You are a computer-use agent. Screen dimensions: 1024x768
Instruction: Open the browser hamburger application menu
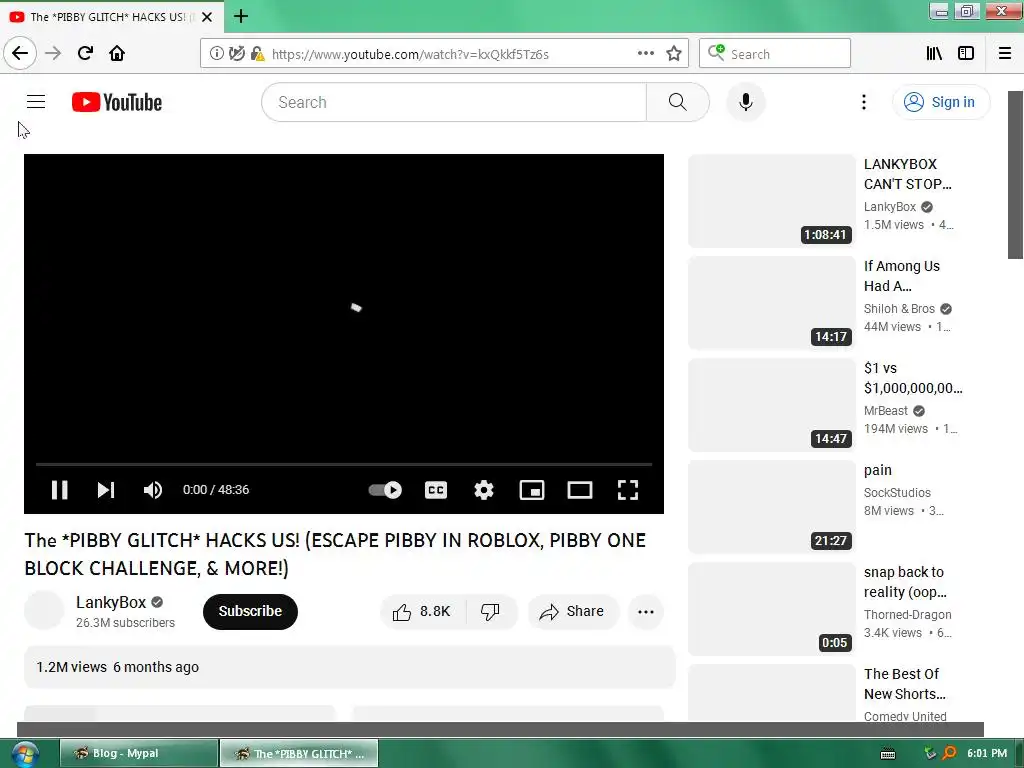pos(1004,54)
